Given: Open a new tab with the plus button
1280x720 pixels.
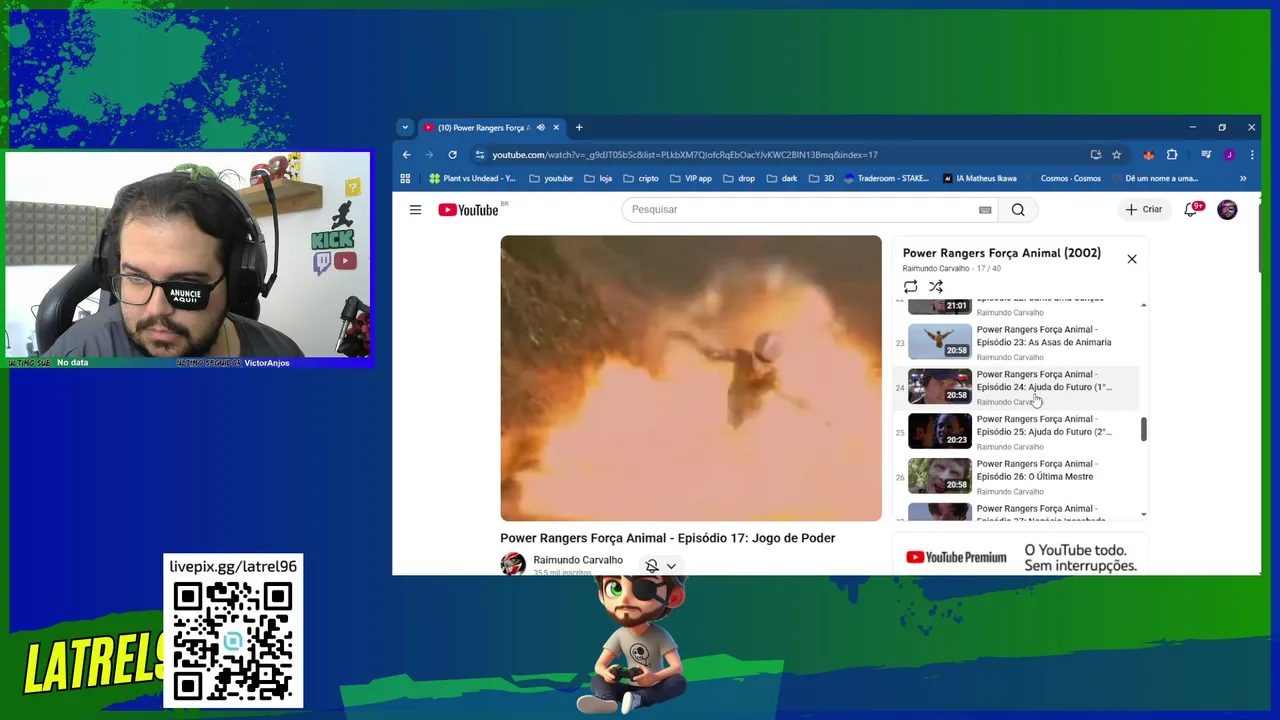Looking at the screenshot, I should pos(578,128).
